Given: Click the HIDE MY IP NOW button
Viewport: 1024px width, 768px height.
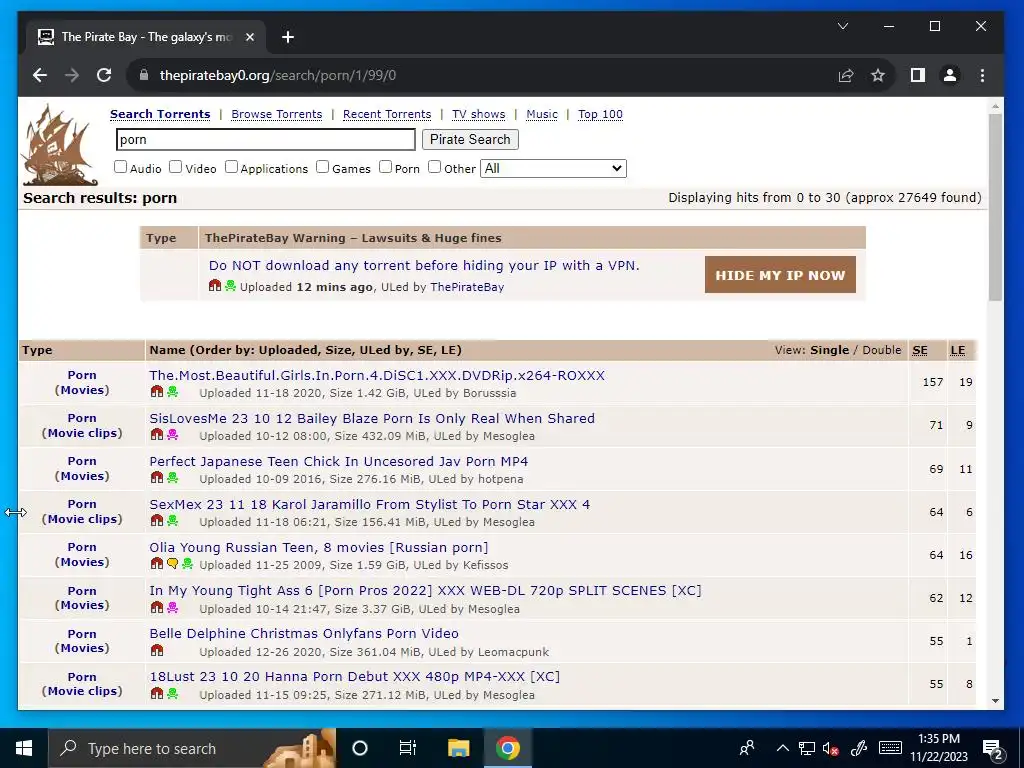Looking at the screenshot, I should 780,275.
